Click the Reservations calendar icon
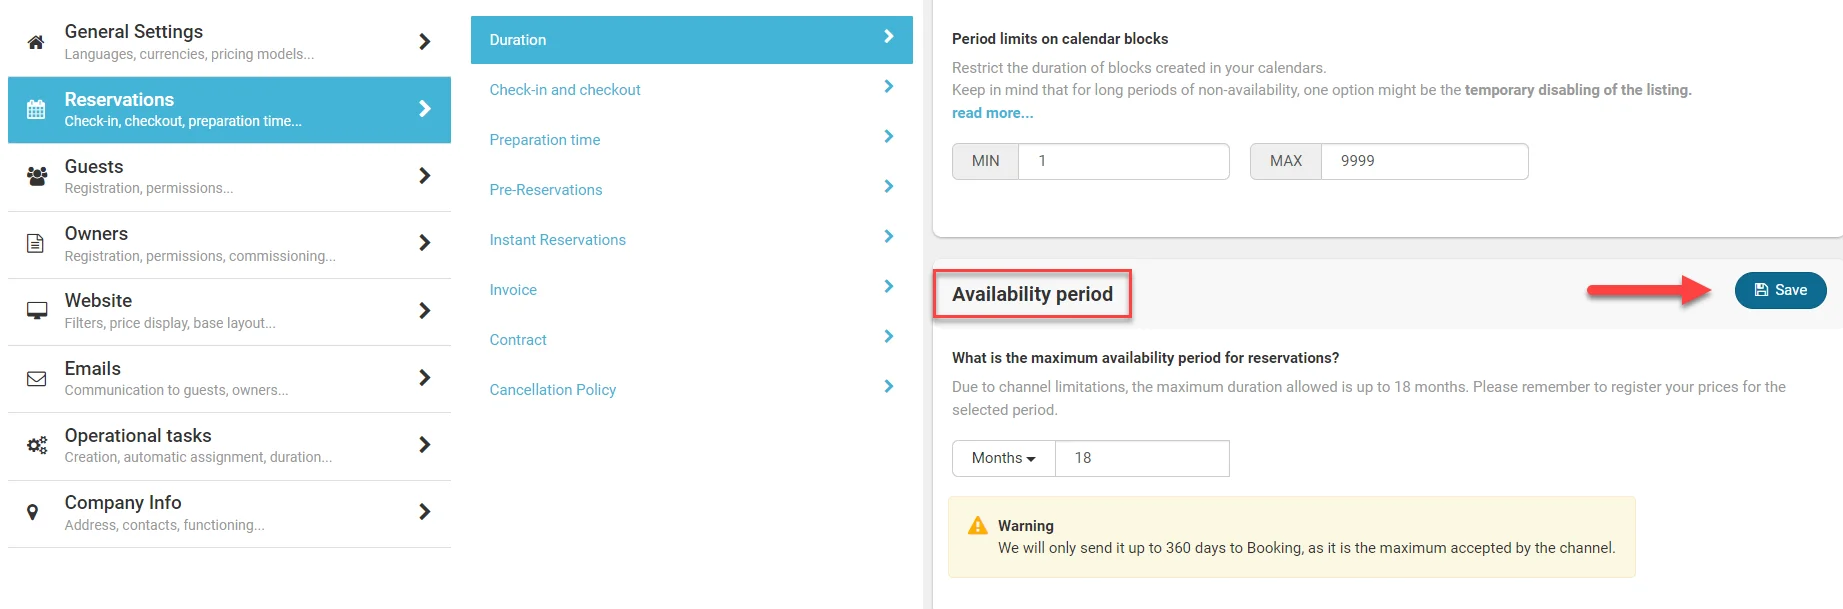This screenshot has width=1843, height=609. tap(36, 110)
